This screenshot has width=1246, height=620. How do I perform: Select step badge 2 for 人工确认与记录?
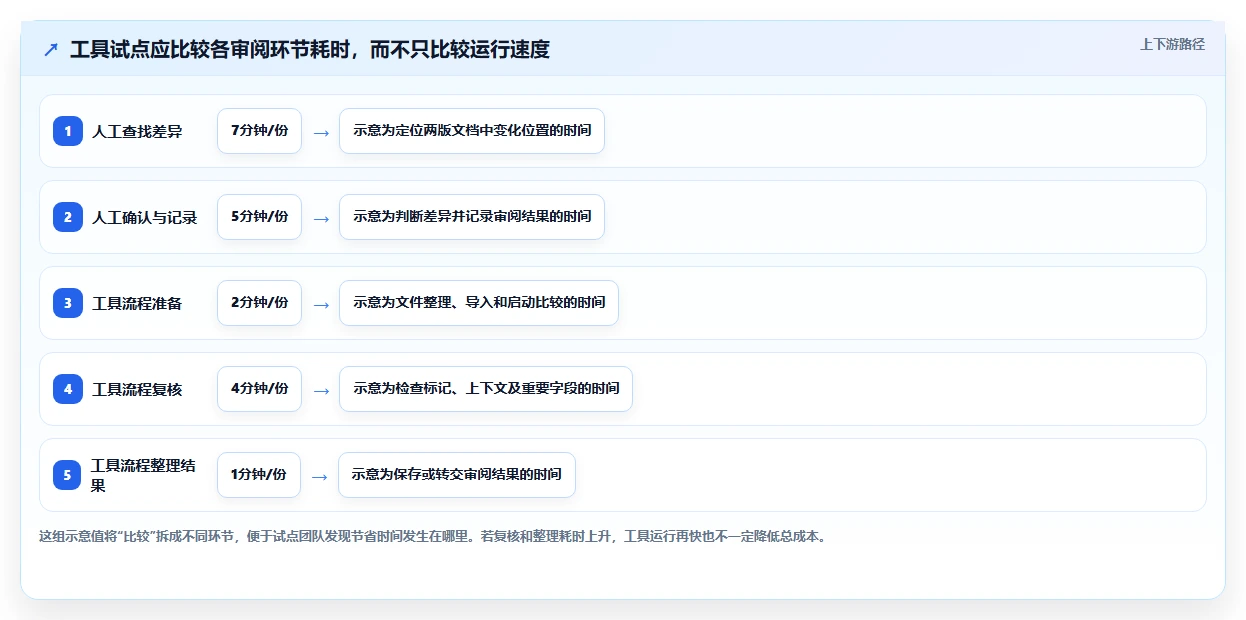68,217
